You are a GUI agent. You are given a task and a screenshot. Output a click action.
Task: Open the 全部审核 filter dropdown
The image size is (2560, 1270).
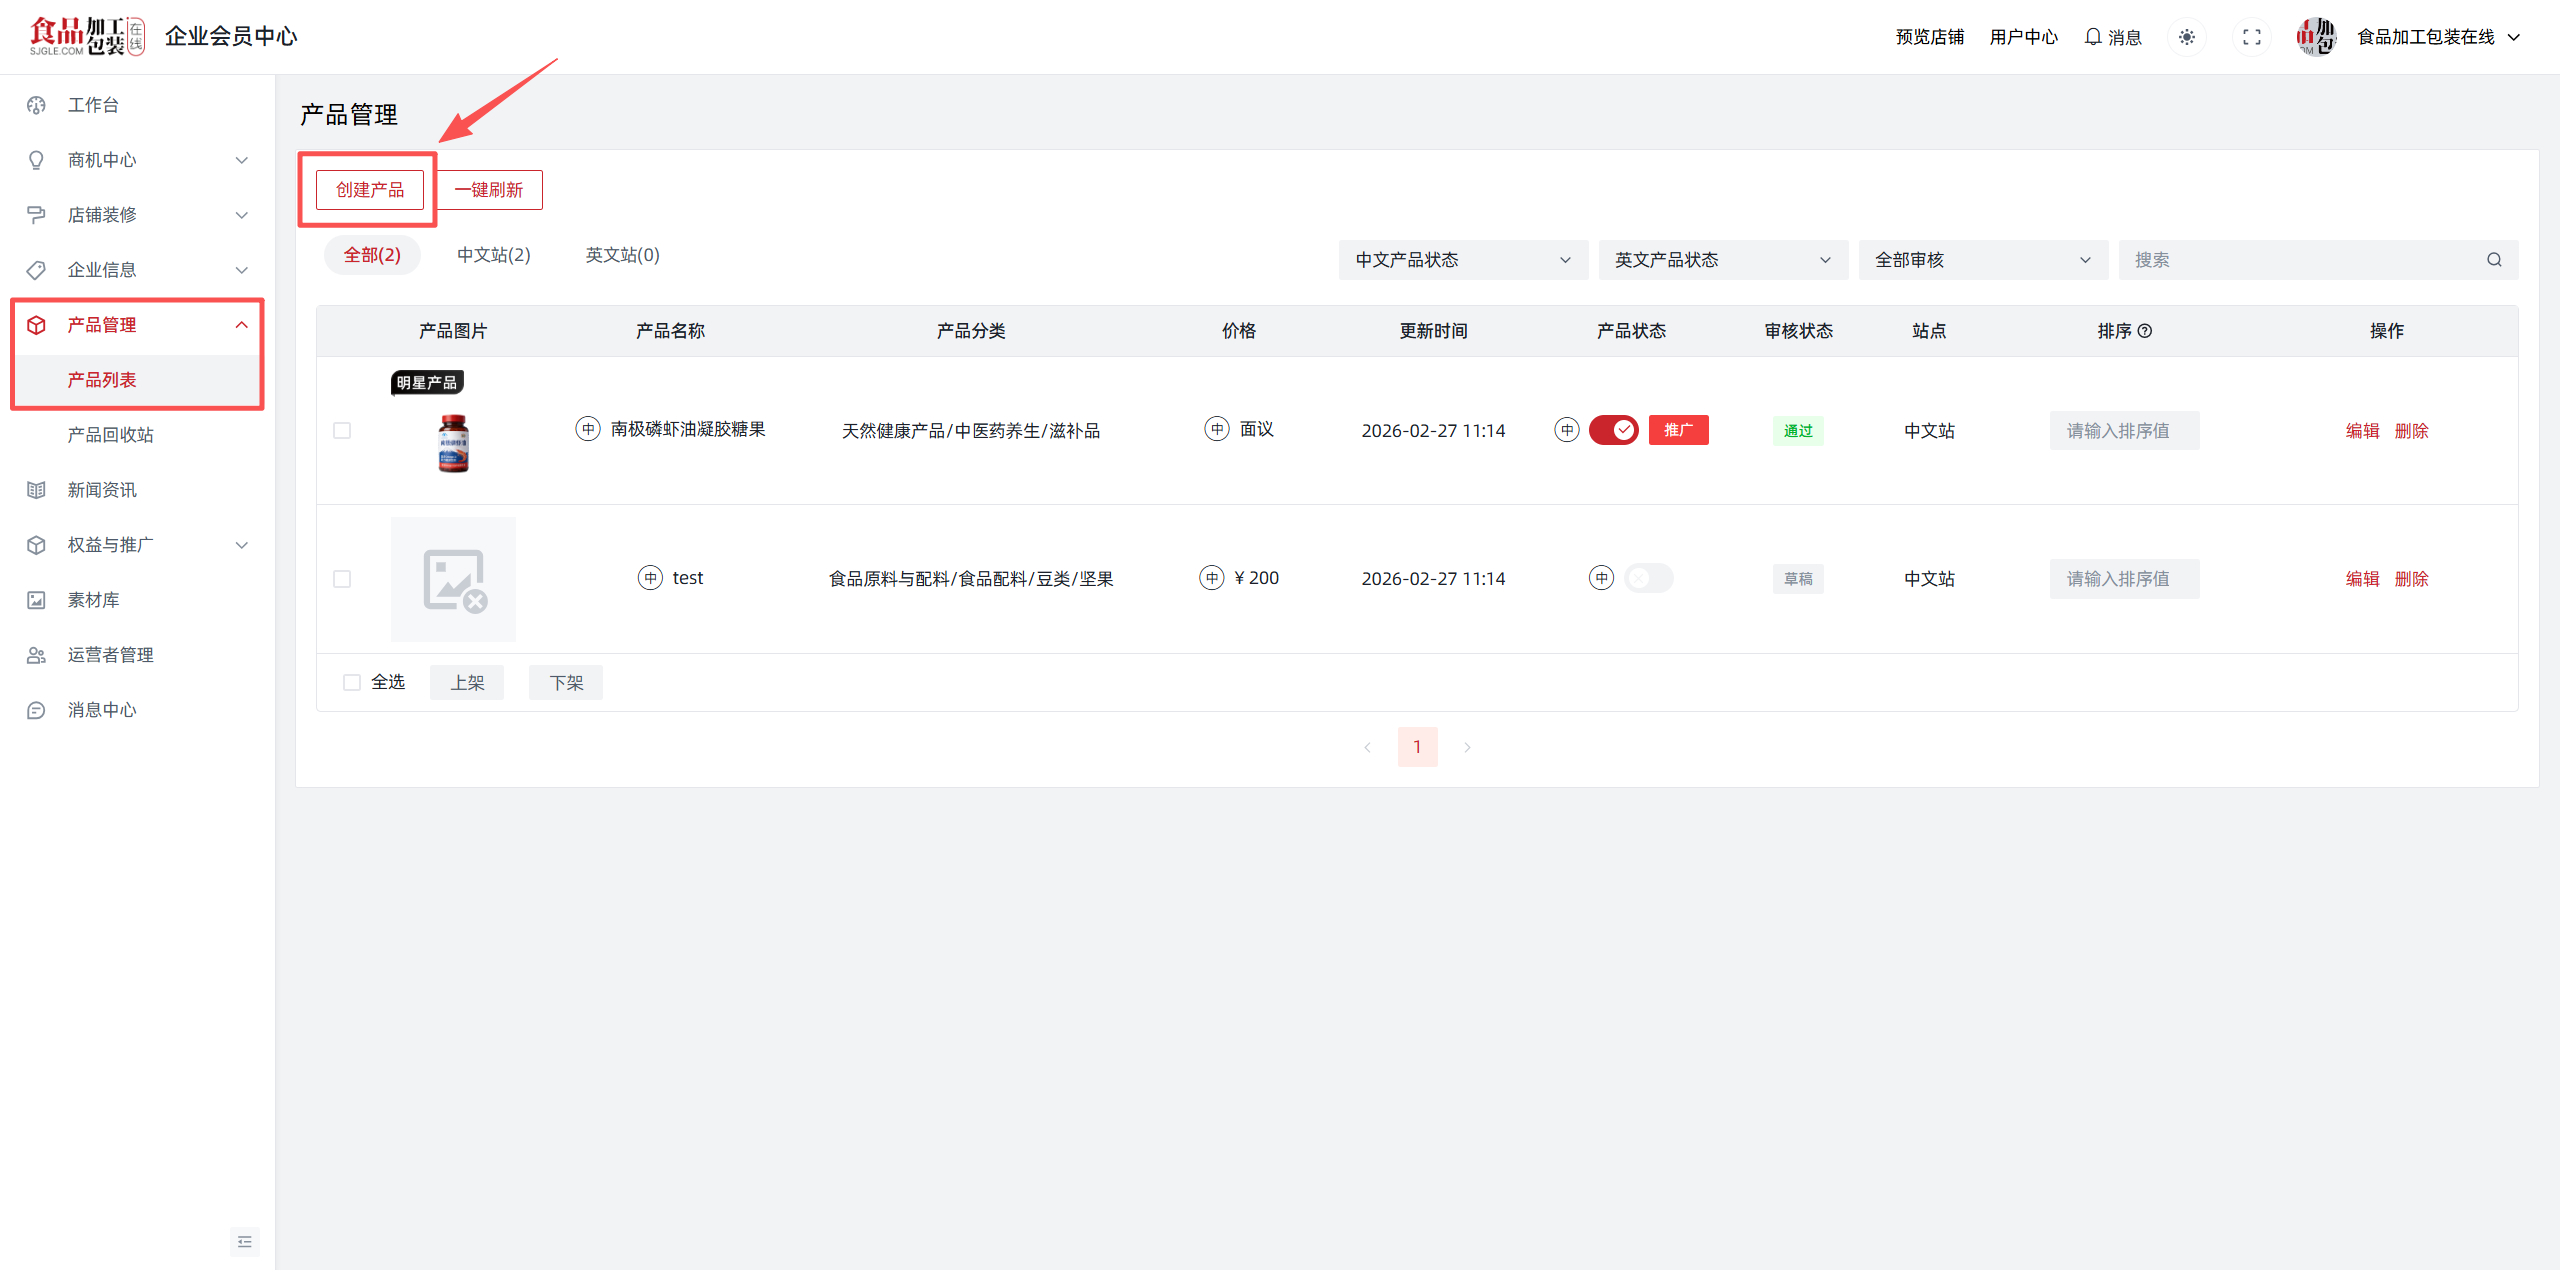[x=1982, y=260]
